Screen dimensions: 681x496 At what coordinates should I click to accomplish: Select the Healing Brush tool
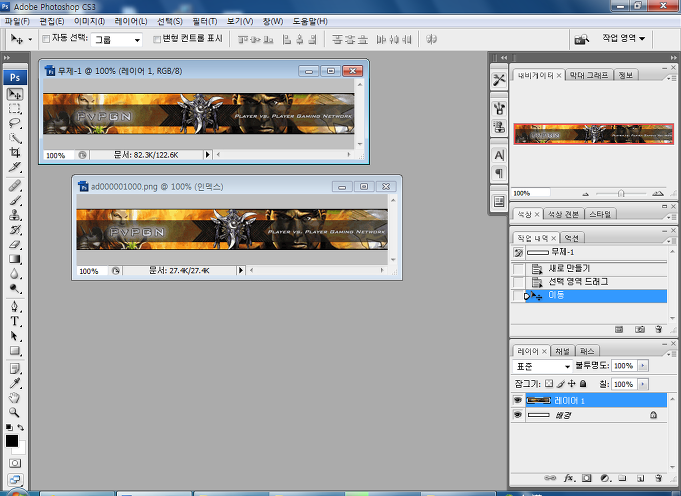coord(15,186)
